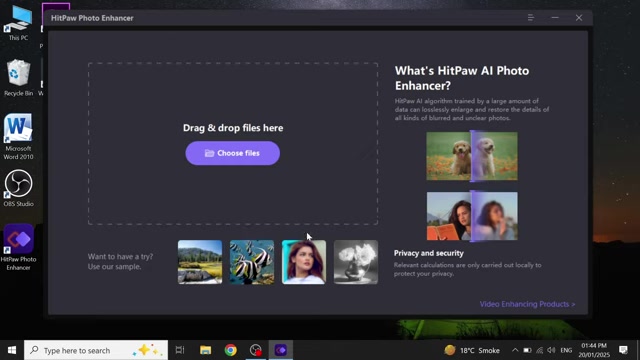Image resolution: width=640 pixels, height=360 pixels.
Task: Click the battery status tray icon
Action: 527,350
